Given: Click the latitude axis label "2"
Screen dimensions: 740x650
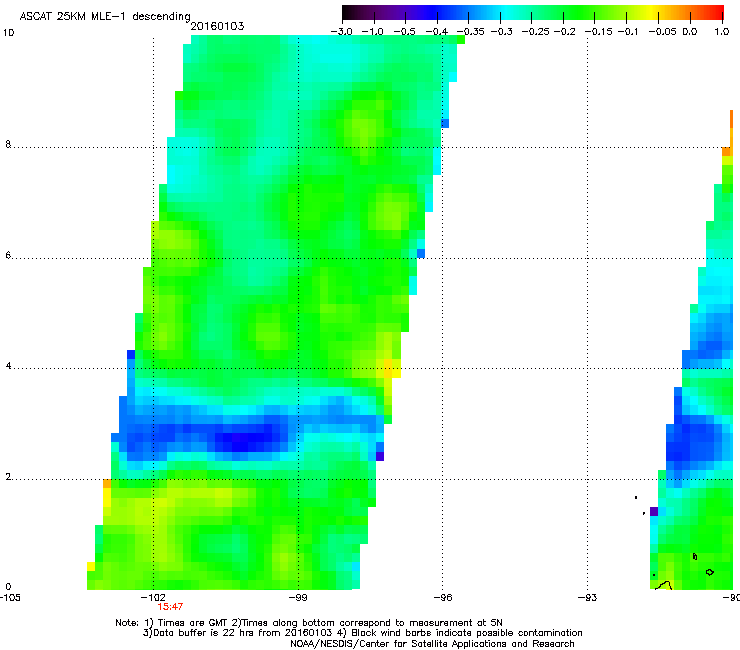Looking at the screenshot, I should (8, 477).
